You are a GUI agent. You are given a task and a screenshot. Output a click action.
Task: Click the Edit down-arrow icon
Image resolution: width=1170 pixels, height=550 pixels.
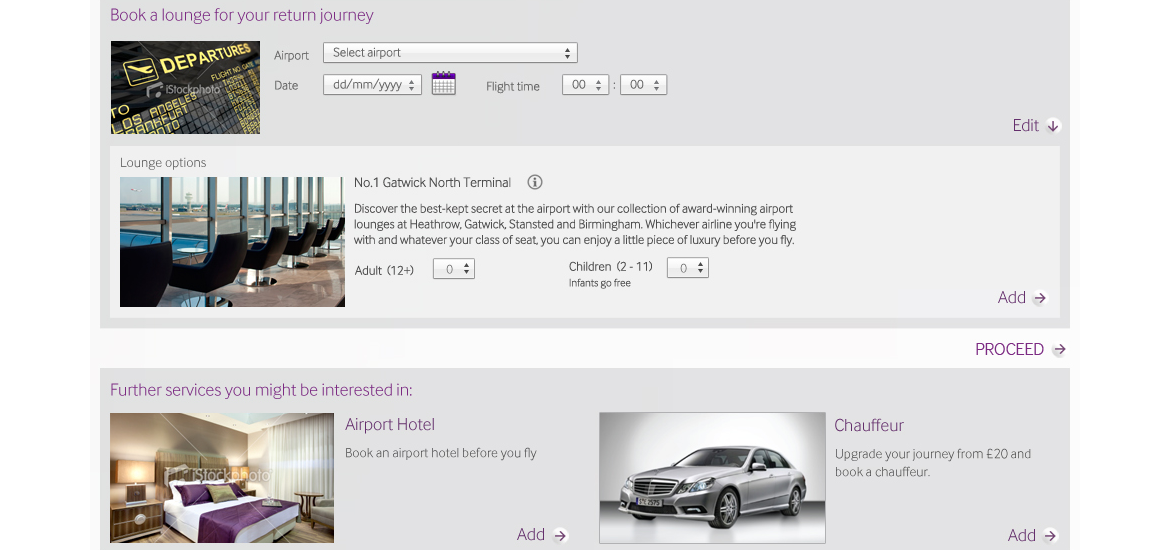1053,126
